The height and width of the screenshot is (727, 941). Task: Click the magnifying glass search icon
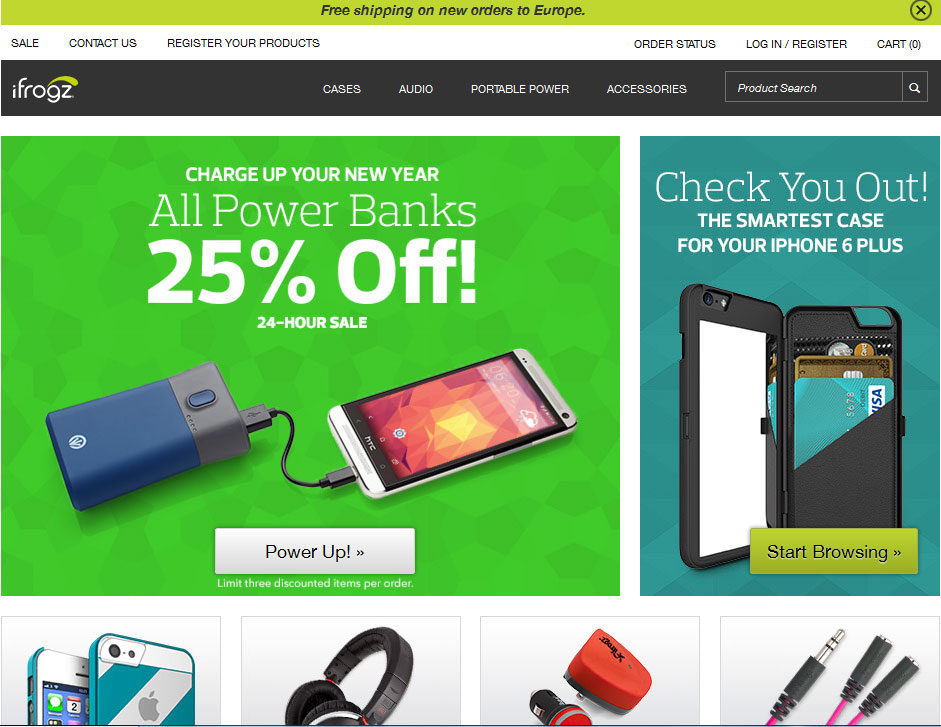tap(915, 88)
